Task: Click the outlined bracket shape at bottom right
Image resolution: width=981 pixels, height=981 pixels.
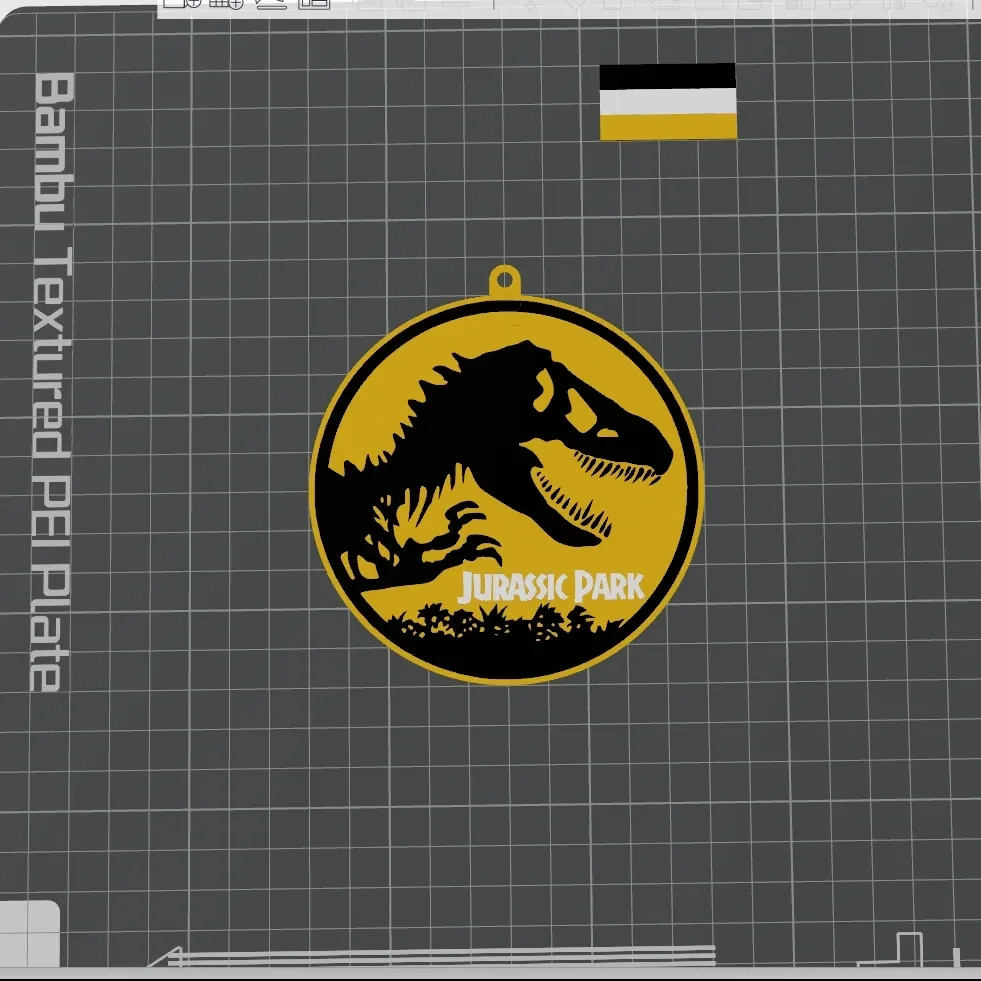Action: point(908,950)
